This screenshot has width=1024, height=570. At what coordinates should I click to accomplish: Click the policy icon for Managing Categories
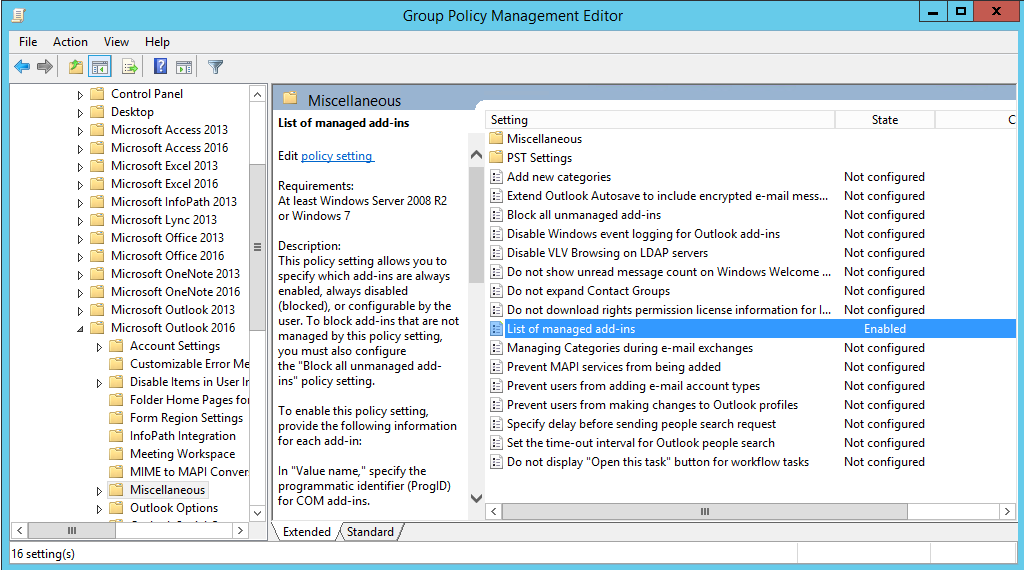point(496,348)
